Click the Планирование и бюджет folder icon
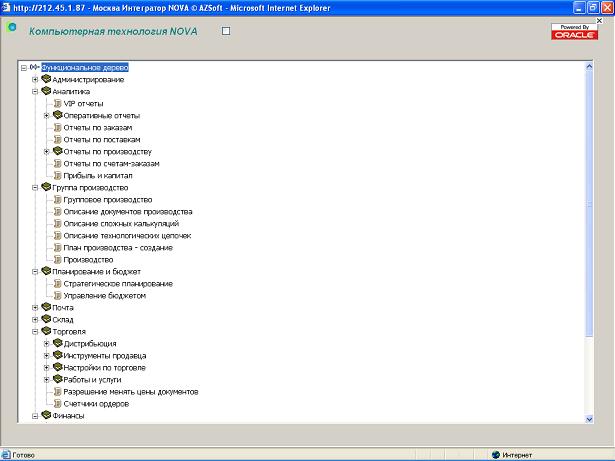 tap(46, 271)
